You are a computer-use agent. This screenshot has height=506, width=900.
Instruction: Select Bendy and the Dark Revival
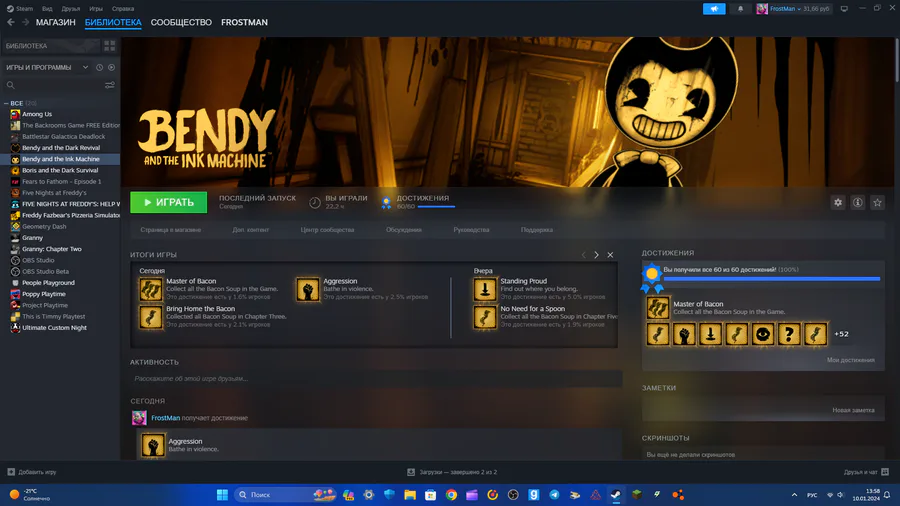pos(60,147)
